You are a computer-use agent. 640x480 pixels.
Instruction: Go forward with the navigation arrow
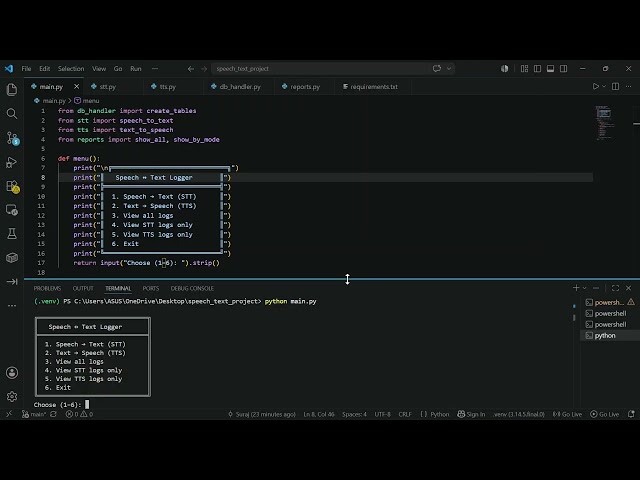[x=204, y=69]
